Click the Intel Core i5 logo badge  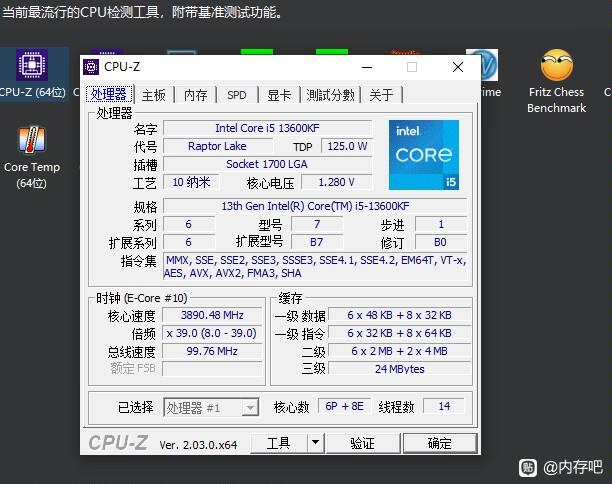pyautogui.click(x=424, y=155)
